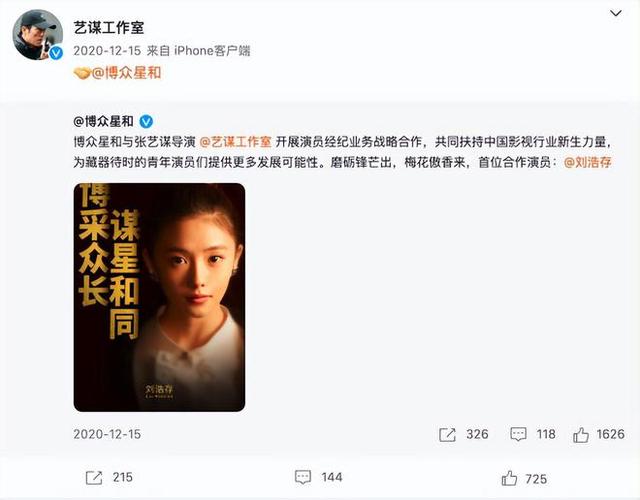Open the @刘浩存 mention link

588,162
